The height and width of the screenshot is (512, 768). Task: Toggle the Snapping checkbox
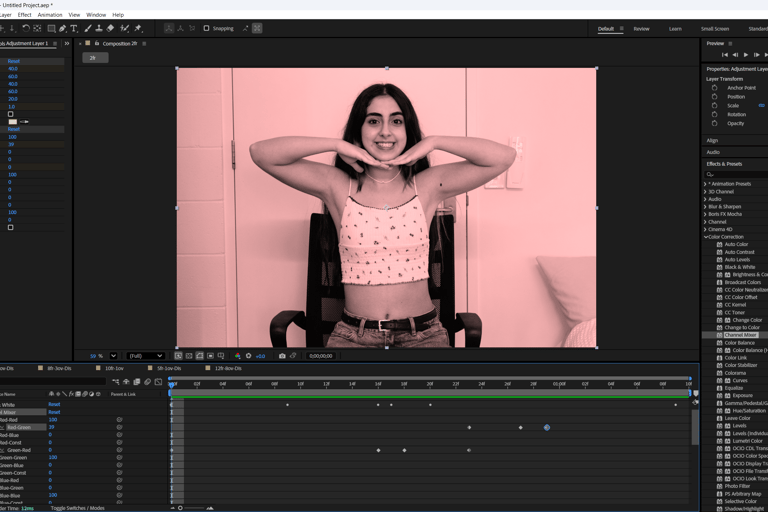click(206, 28)
